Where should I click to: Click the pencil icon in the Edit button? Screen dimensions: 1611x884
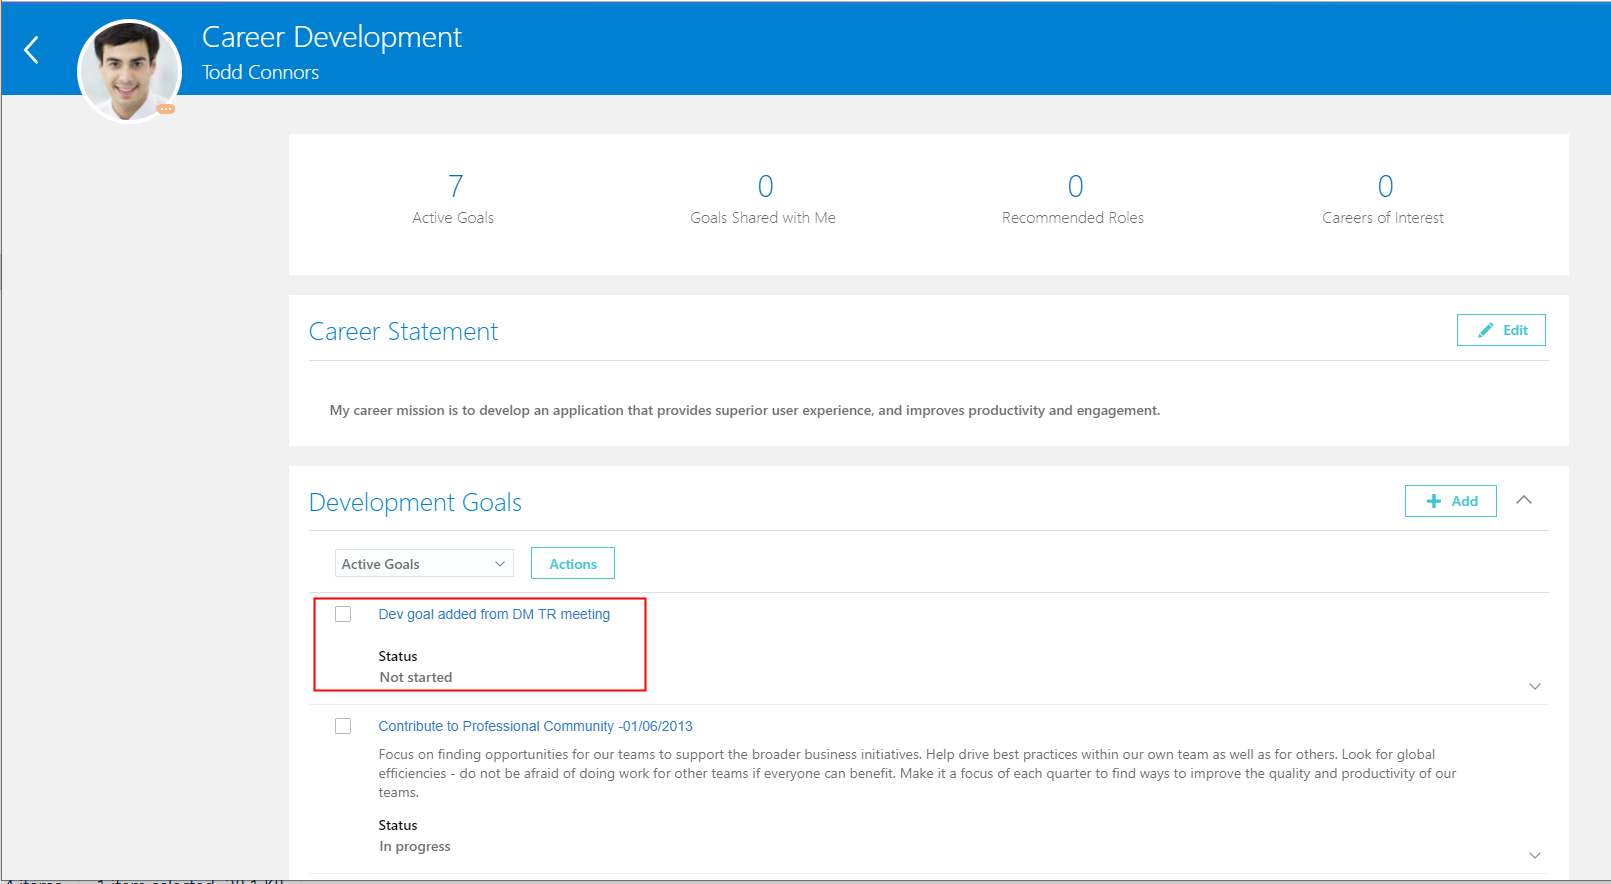pos(1486,330)
